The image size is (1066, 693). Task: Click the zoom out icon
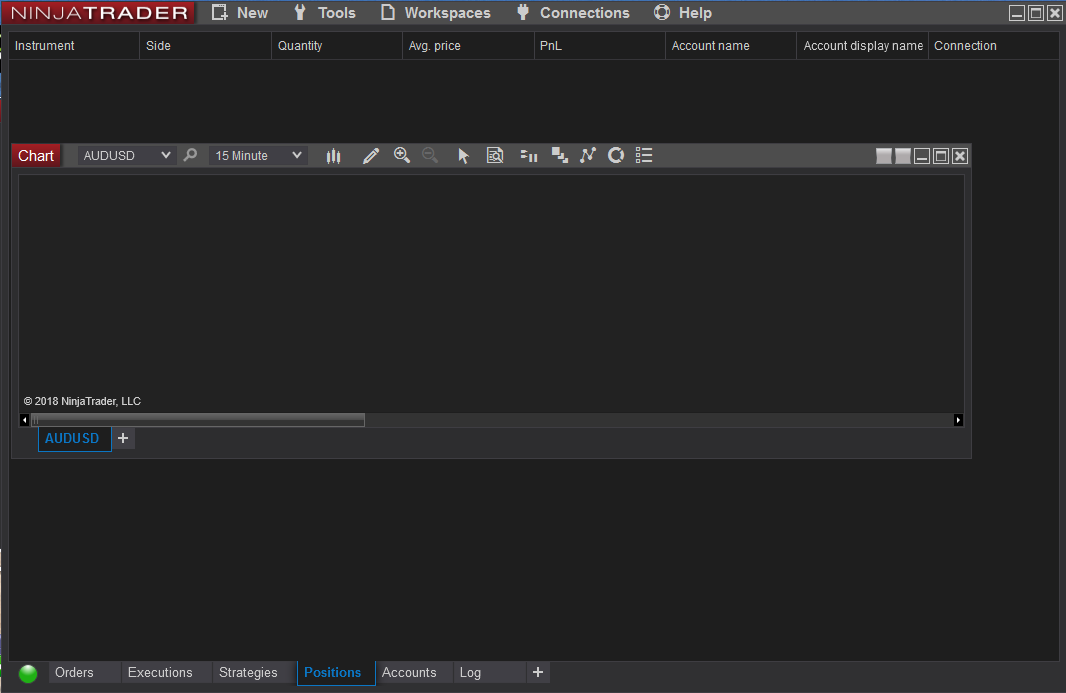pos(430,156)
